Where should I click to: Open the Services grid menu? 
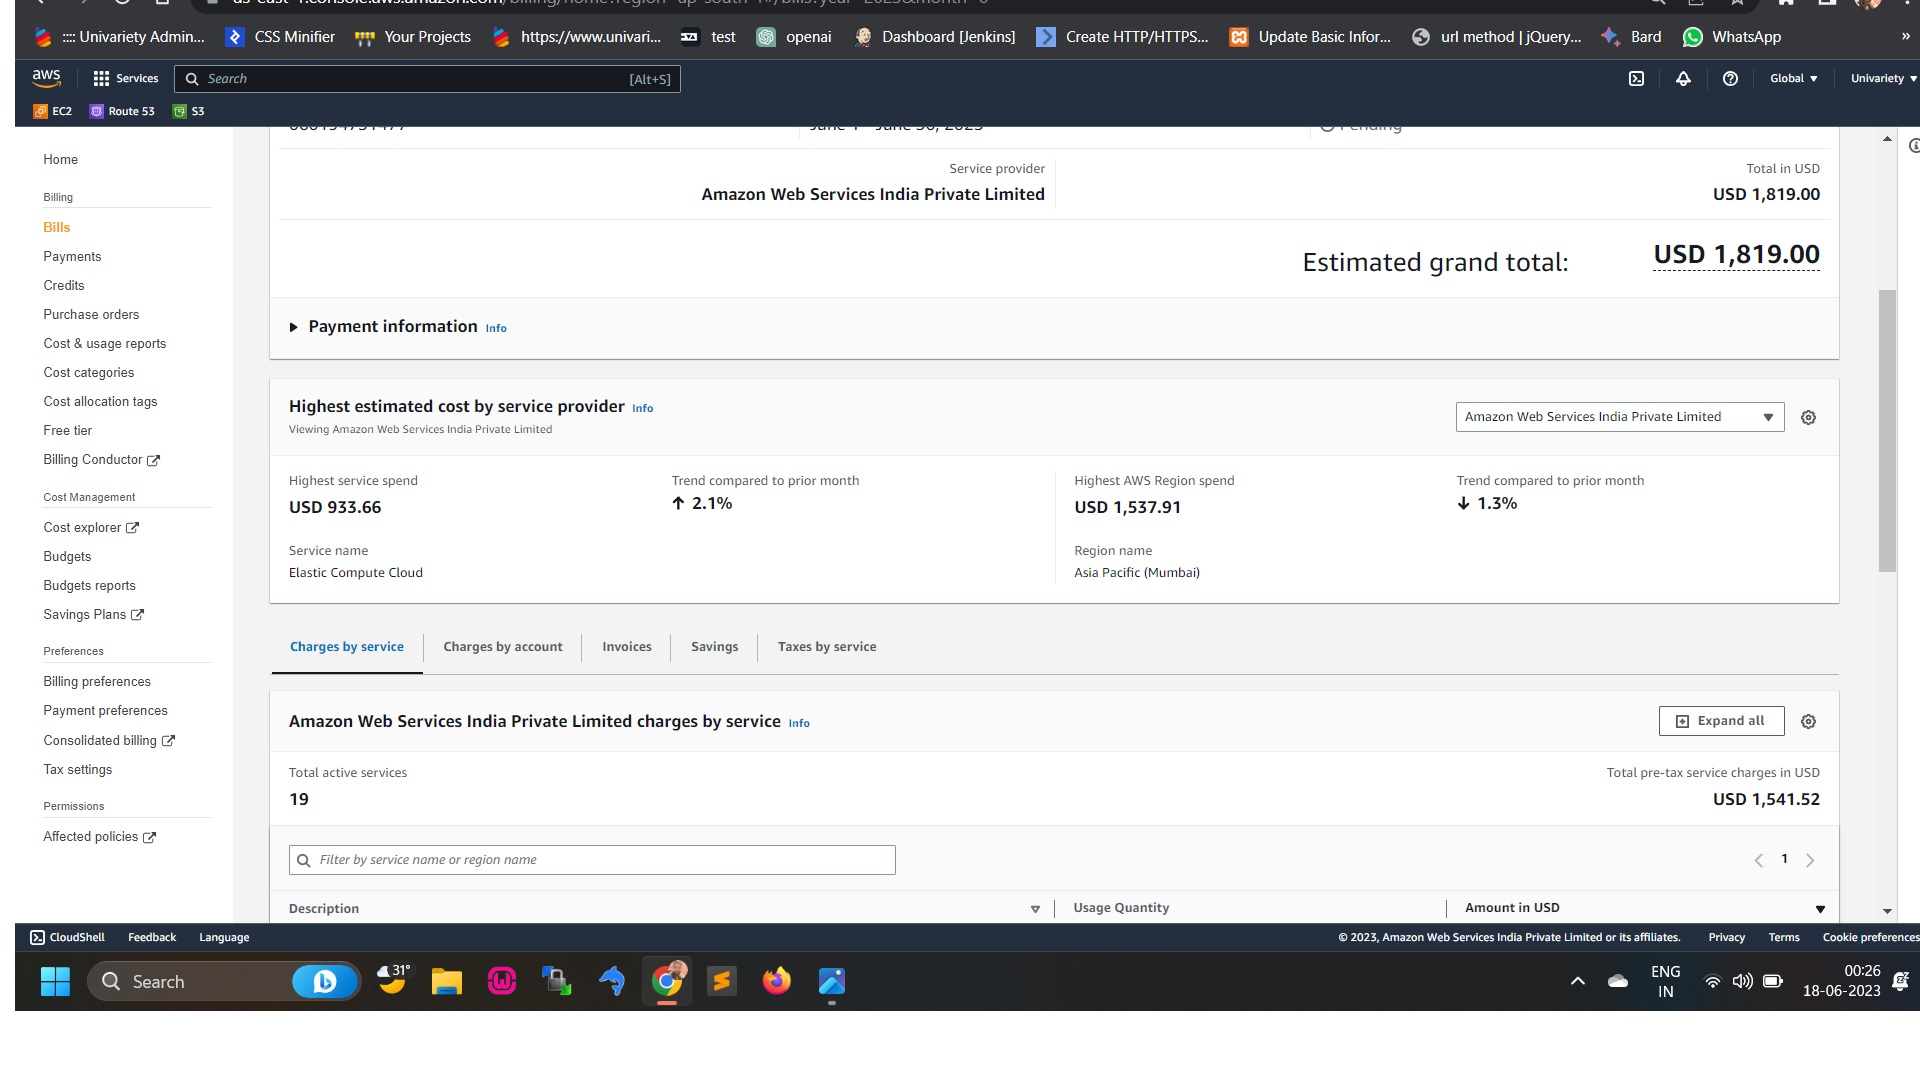[x=125, y=78]
